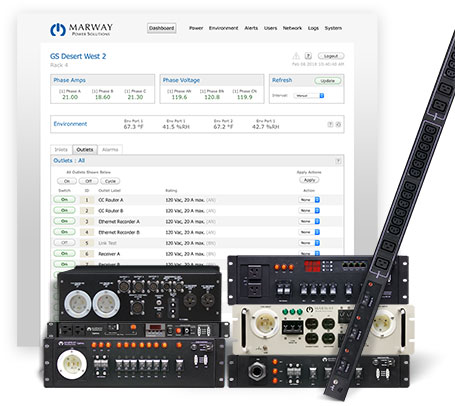The height and width of the screenshot is (406, 455).
Task: Open the Power menu
Action: coord(196,28)
